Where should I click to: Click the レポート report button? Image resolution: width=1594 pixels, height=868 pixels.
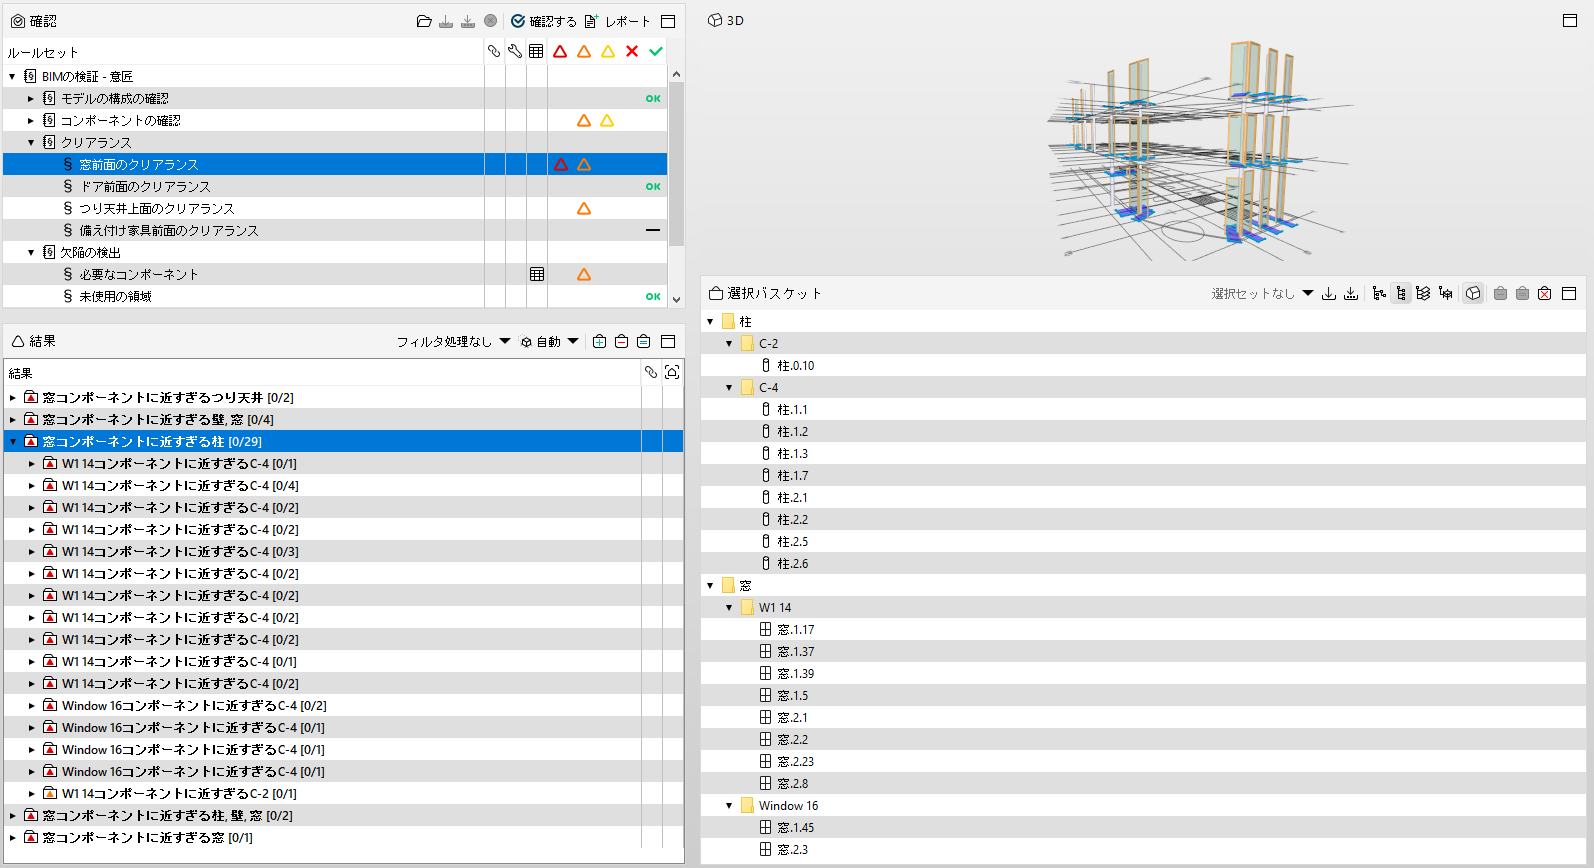point(617,21)
